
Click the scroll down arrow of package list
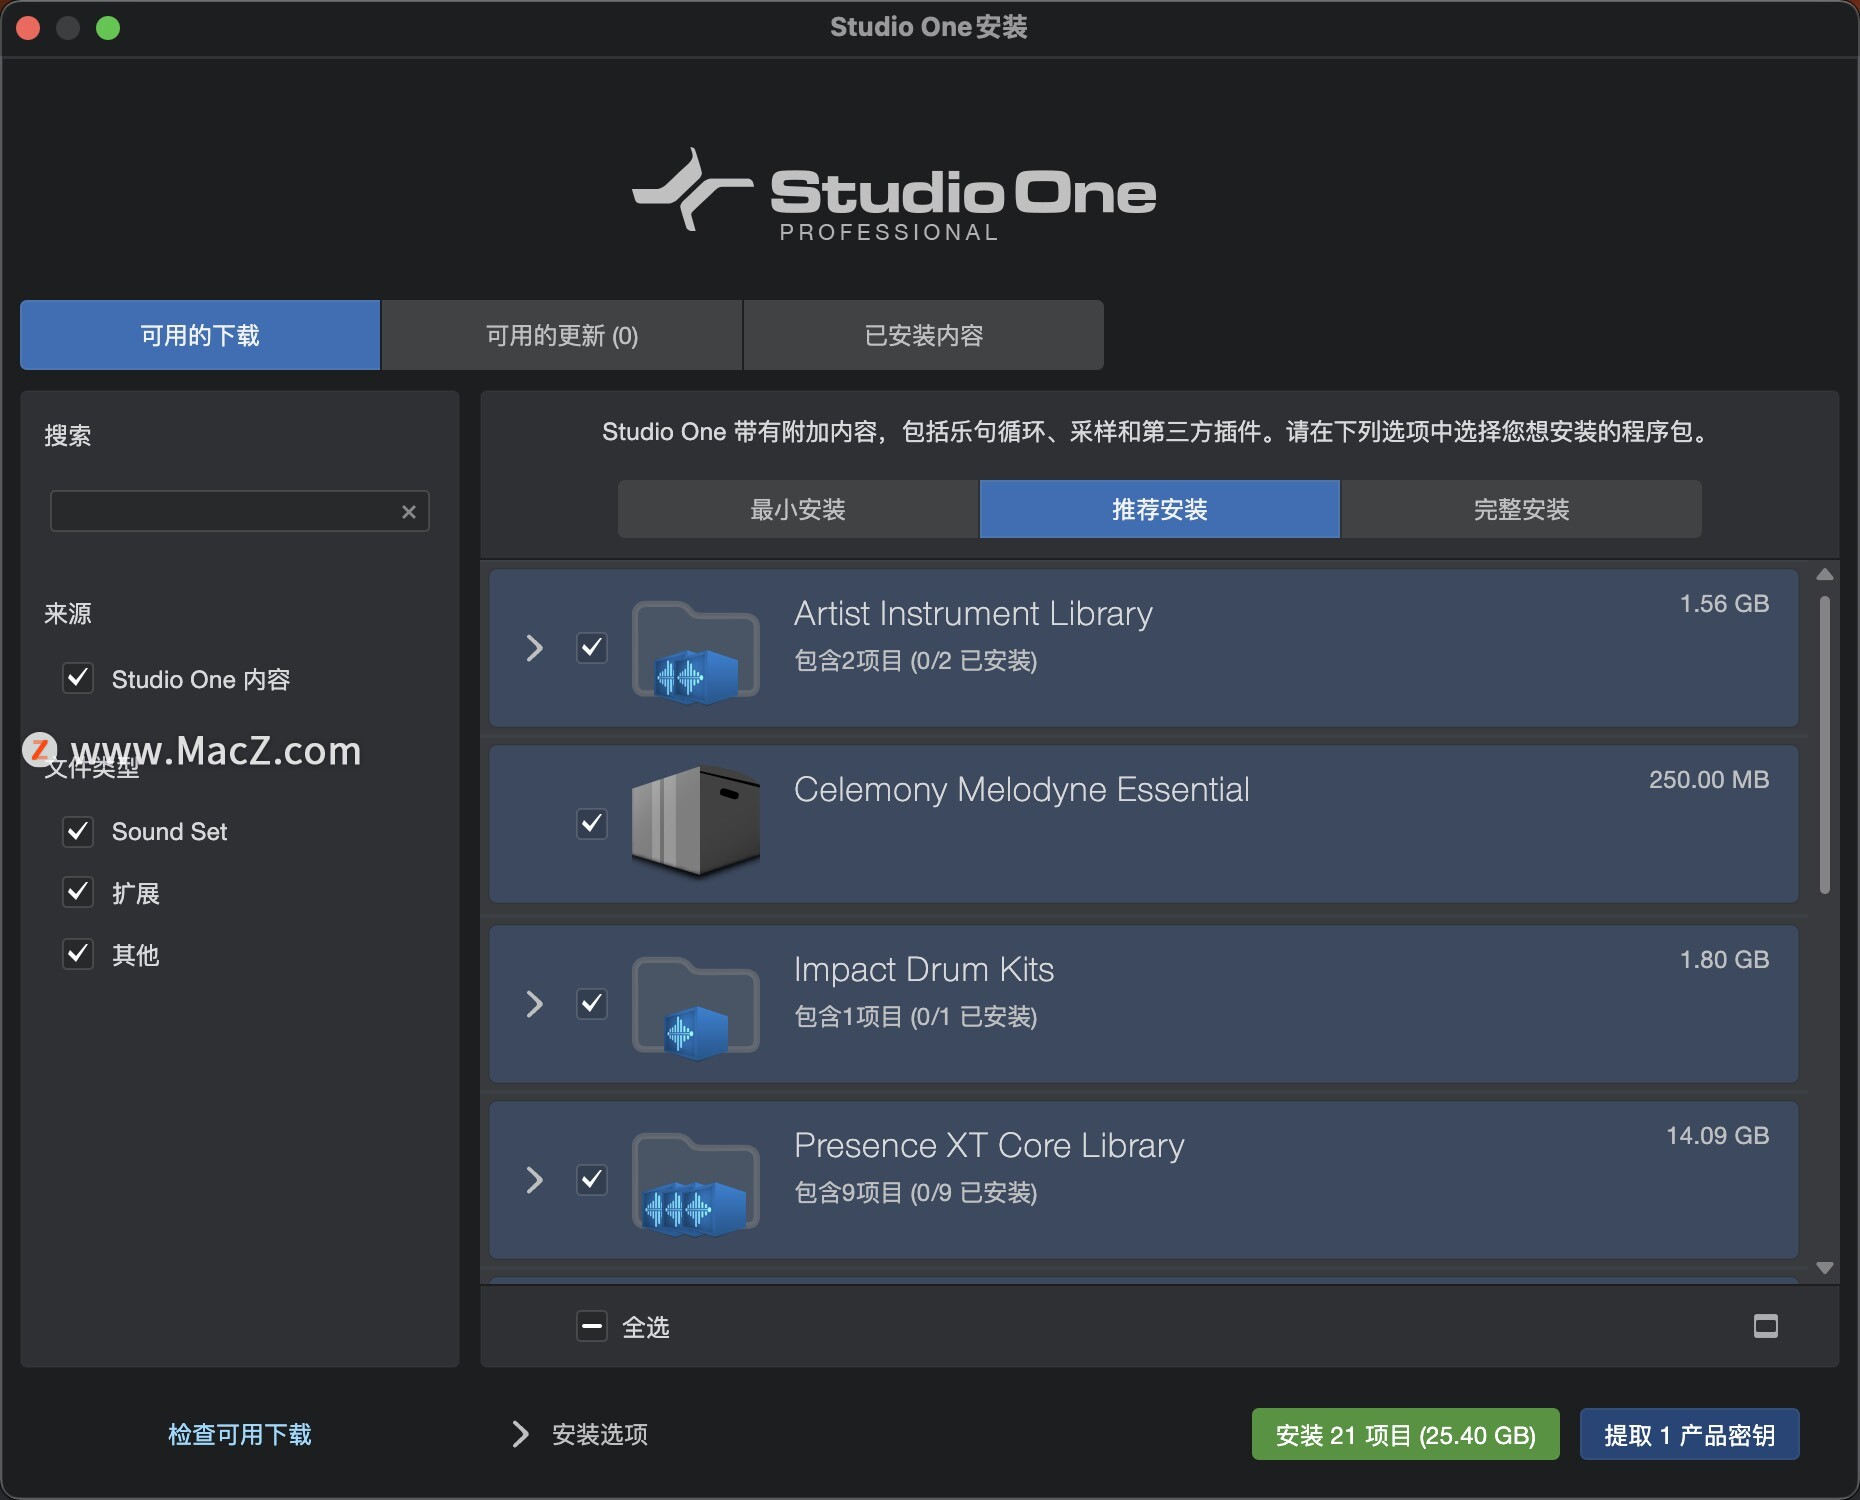click(1825, 1268)
